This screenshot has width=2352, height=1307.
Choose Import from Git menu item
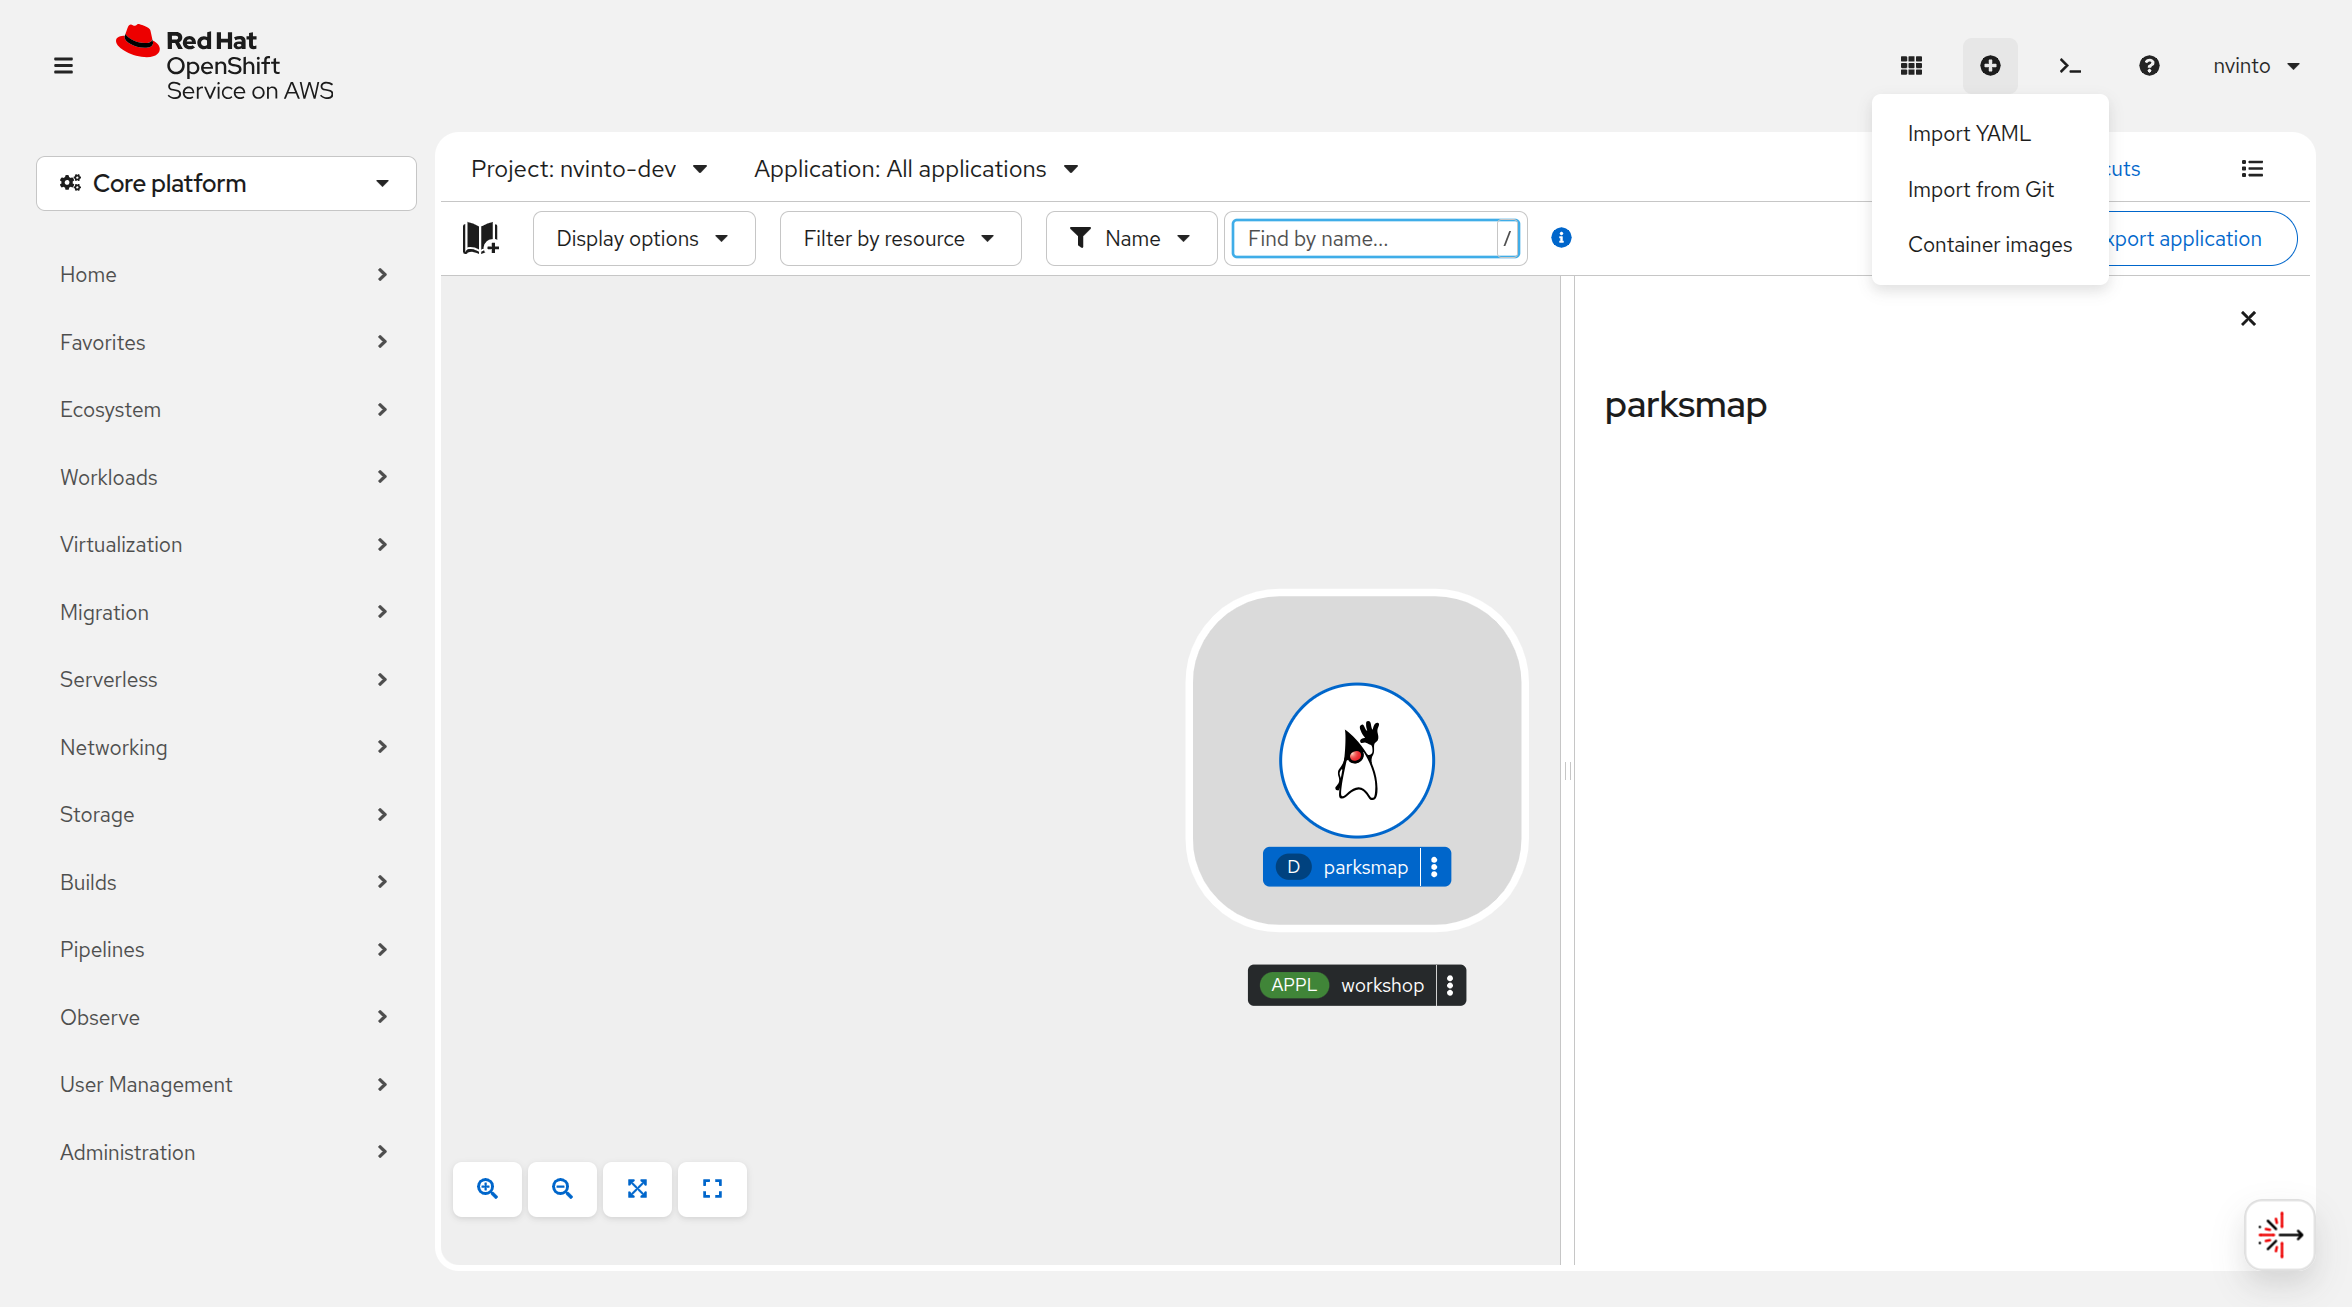1990,190
